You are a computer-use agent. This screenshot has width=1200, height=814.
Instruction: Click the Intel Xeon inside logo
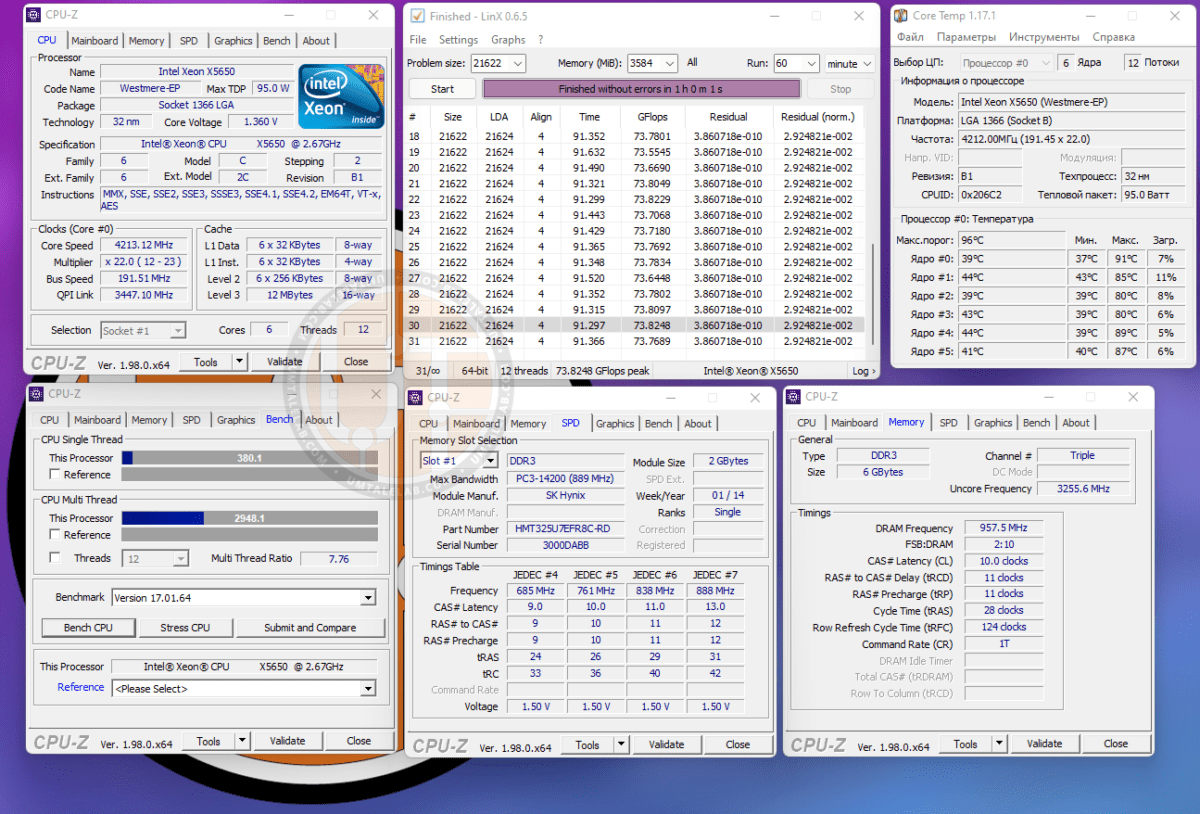tap(339, 96)
